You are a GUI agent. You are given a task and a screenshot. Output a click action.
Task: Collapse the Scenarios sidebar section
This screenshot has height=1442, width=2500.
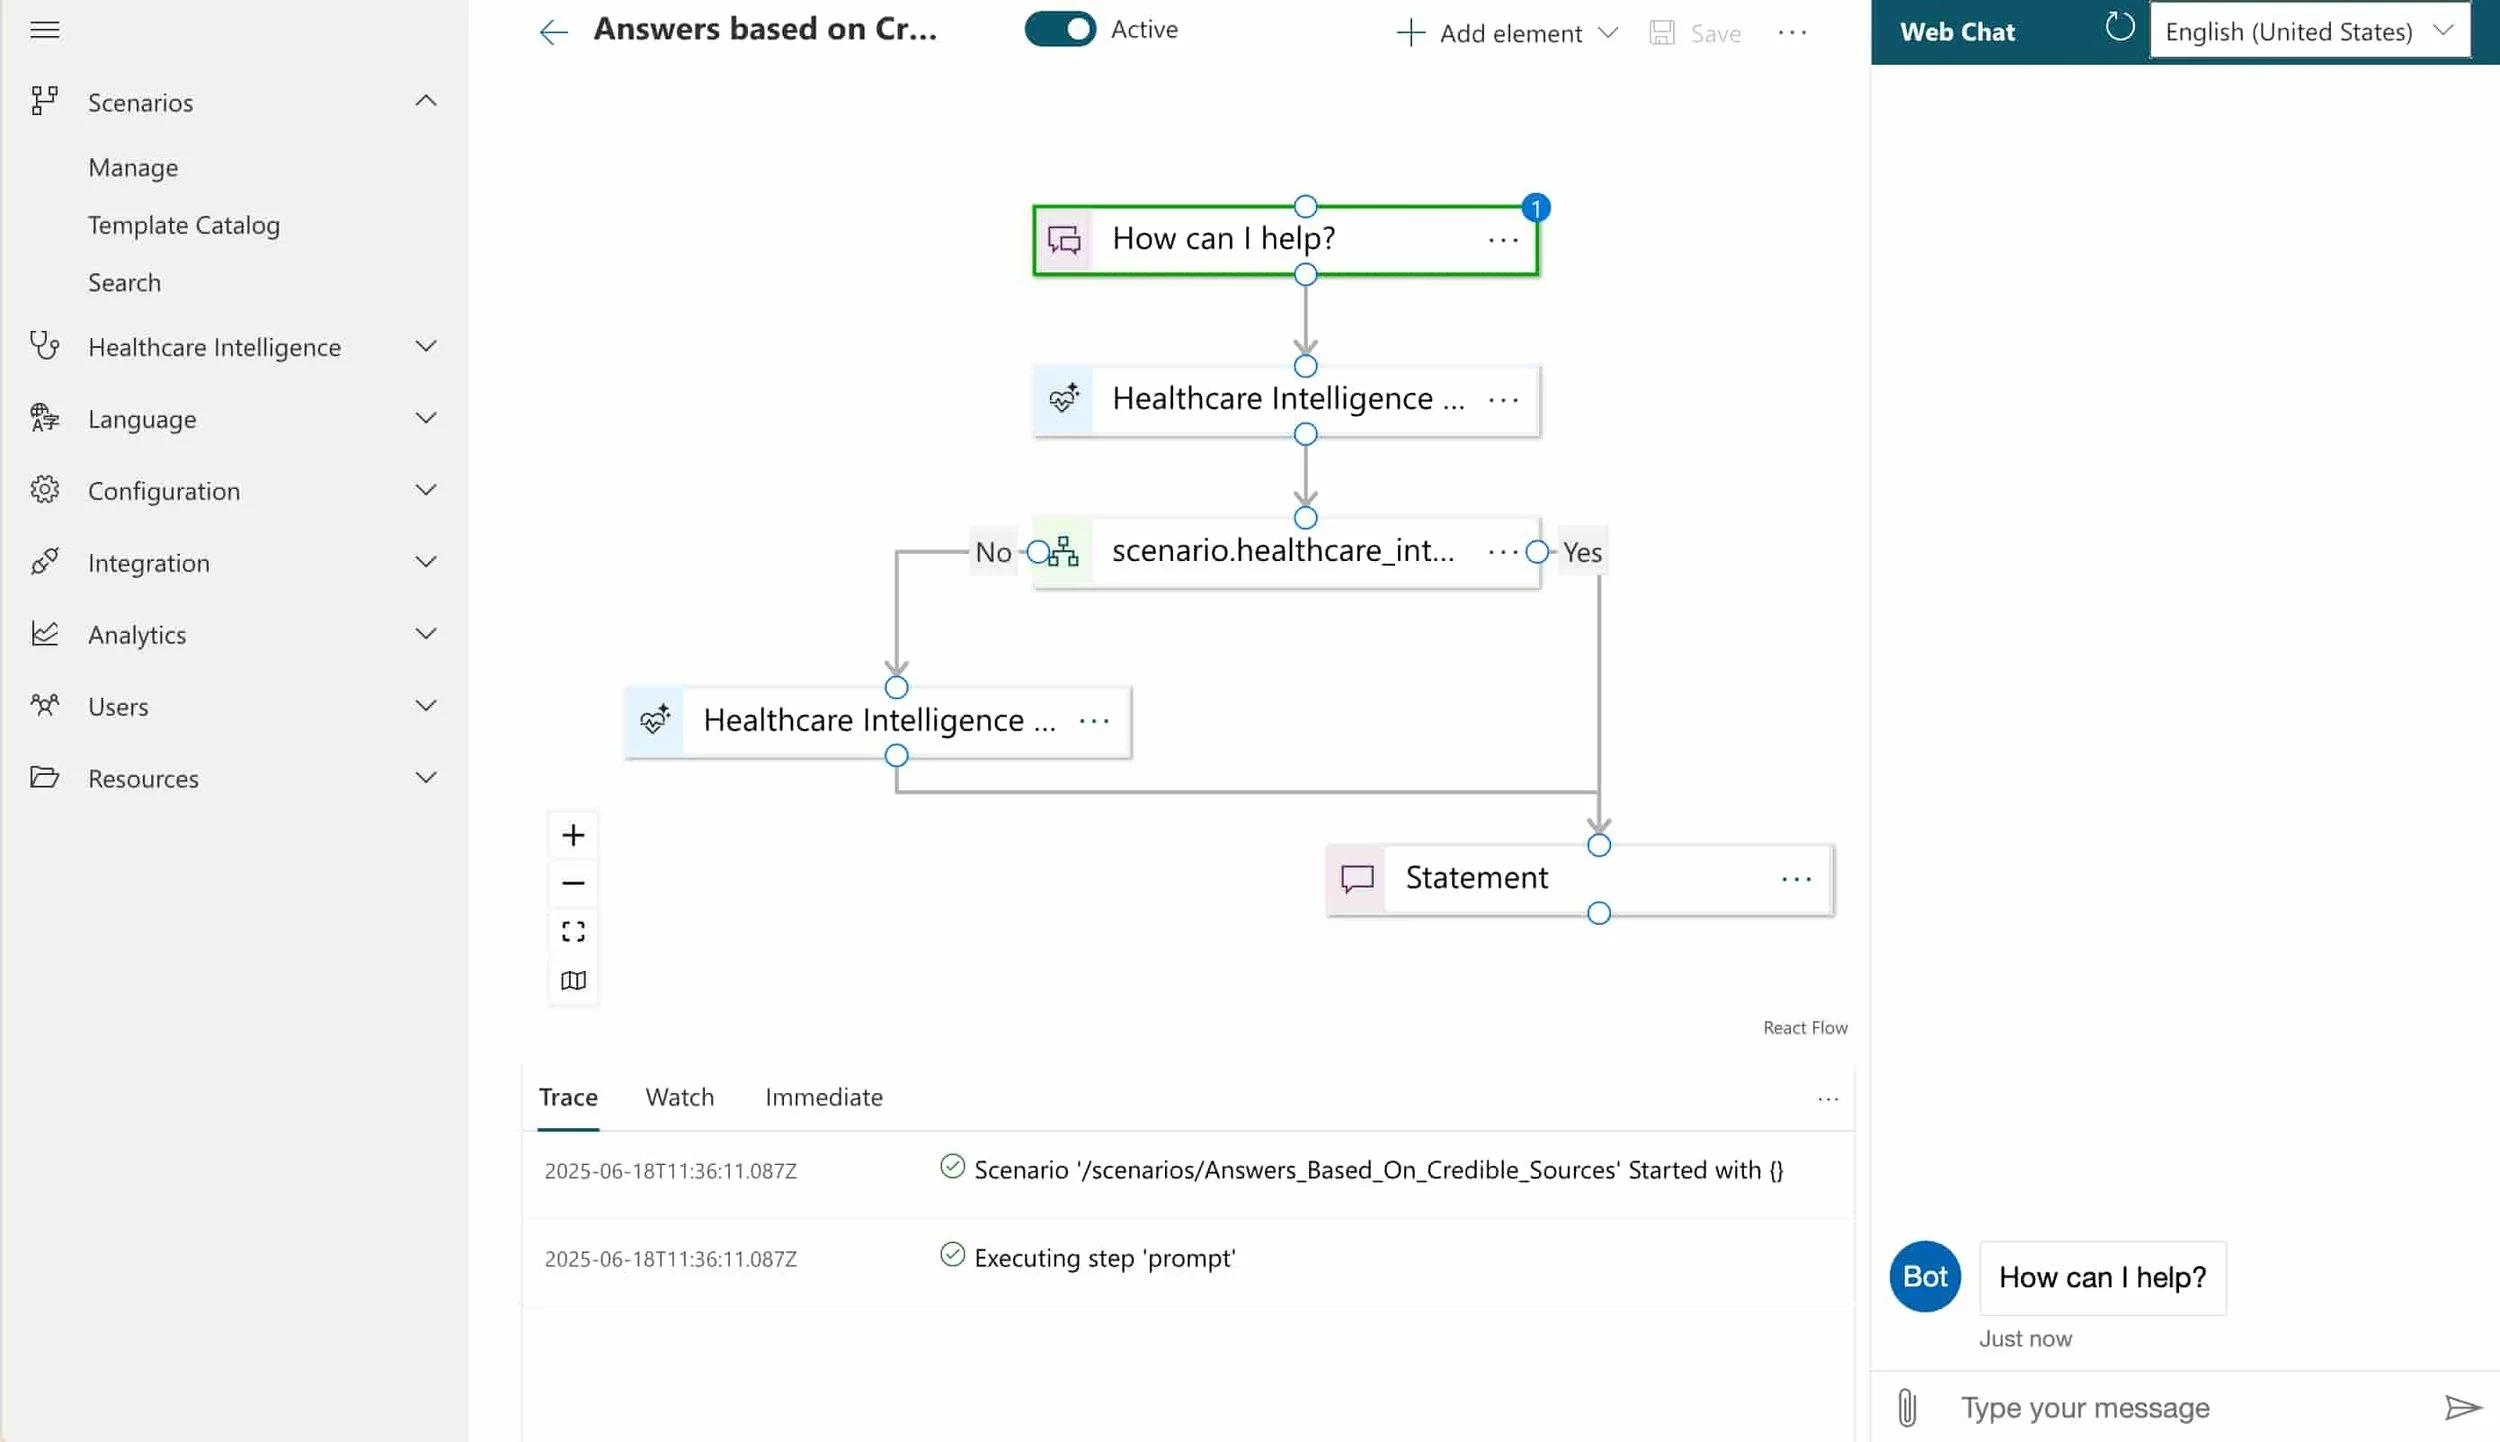click(x=426, y=102)
